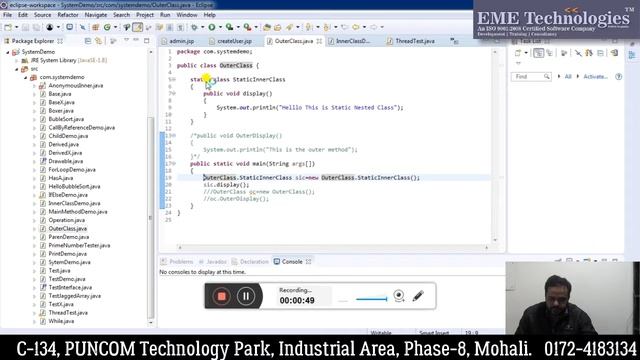Click the Back navigation arrow icon

tap(356, 27)
